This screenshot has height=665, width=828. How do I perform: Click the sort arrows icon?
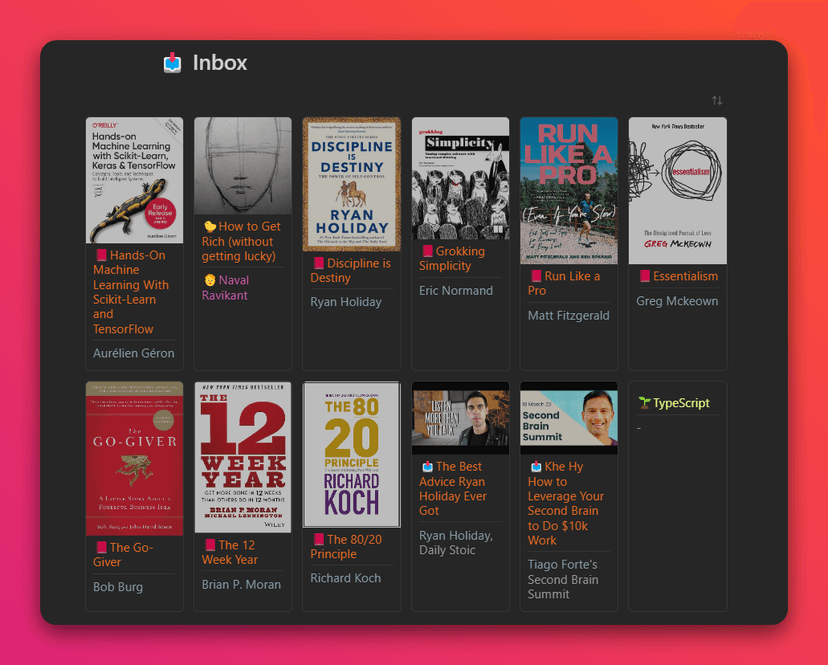[x=717, y=100]
